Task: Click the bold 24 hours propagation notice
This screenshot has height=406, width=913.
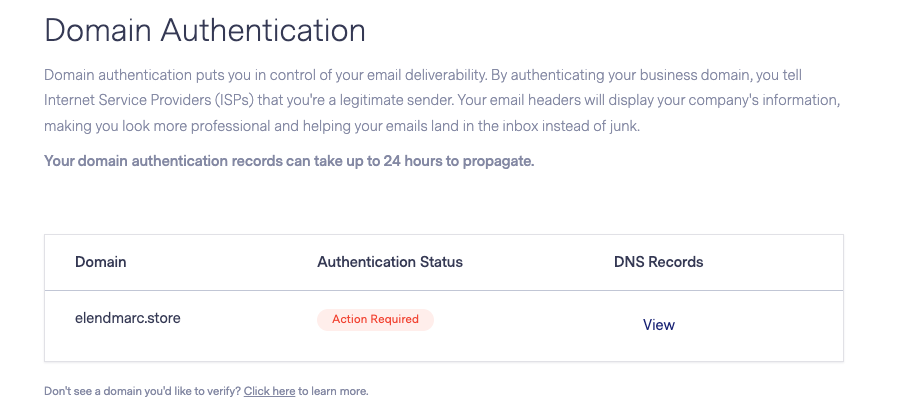Action: (x=289, y=161)
